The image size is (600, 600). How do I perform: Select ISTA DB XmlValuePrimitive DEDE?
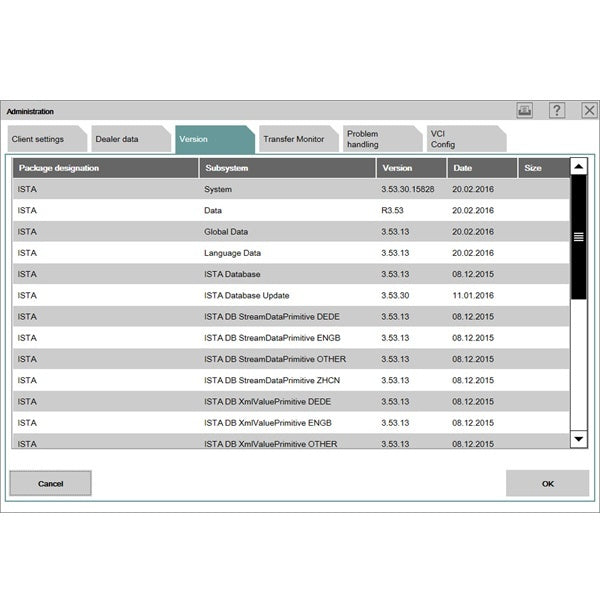[267, 402]
